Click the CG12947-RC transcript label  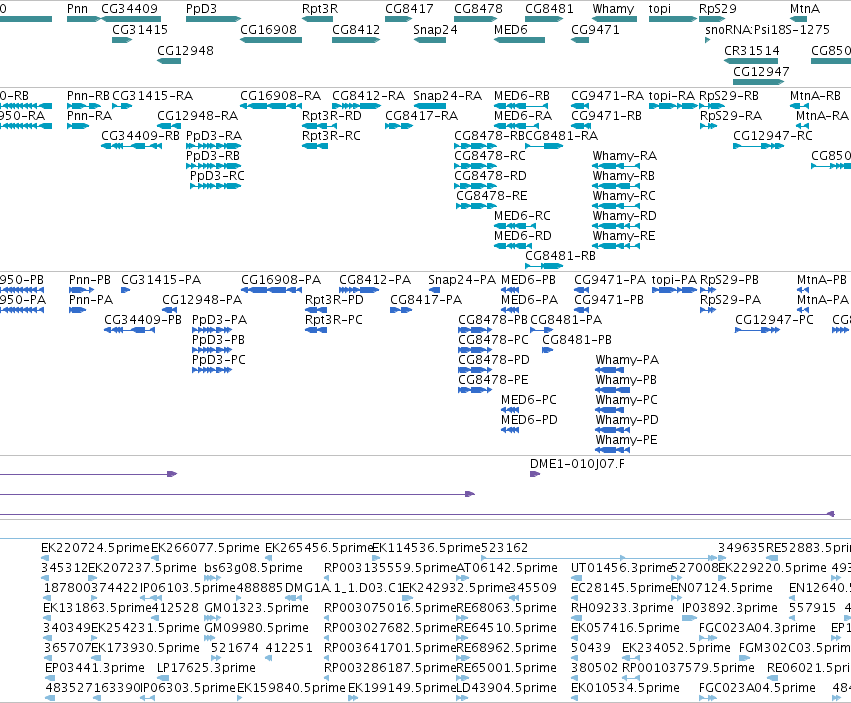tap(773, 136)
